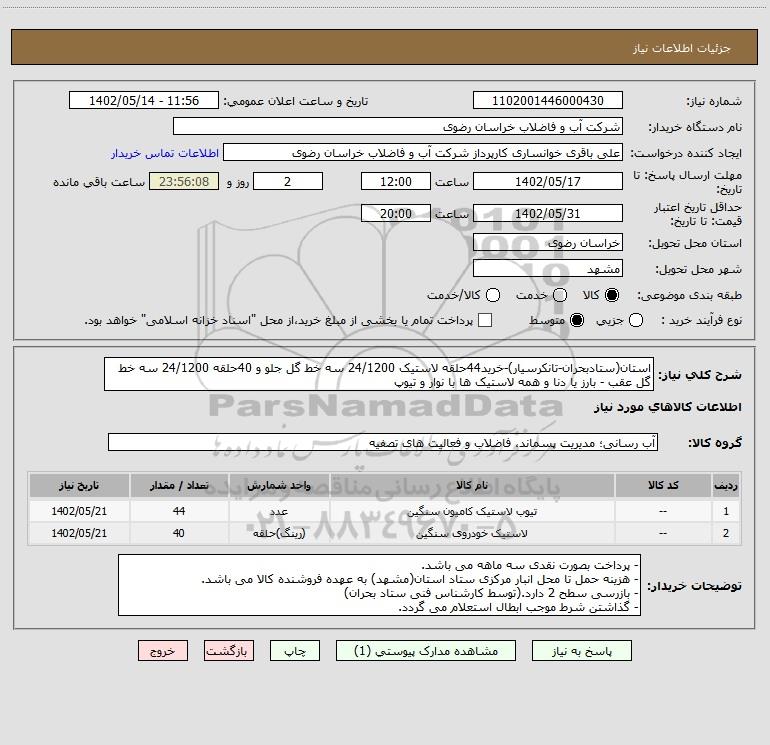Click the تعداد / مقدار column header
This screenshot has height=745, width=770.
click(179, 486)
